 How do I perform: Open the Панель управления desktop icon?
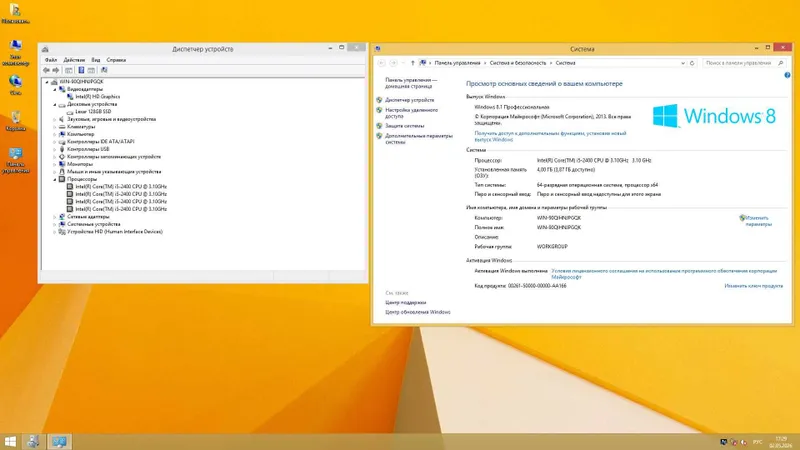[x=15, y=160]
